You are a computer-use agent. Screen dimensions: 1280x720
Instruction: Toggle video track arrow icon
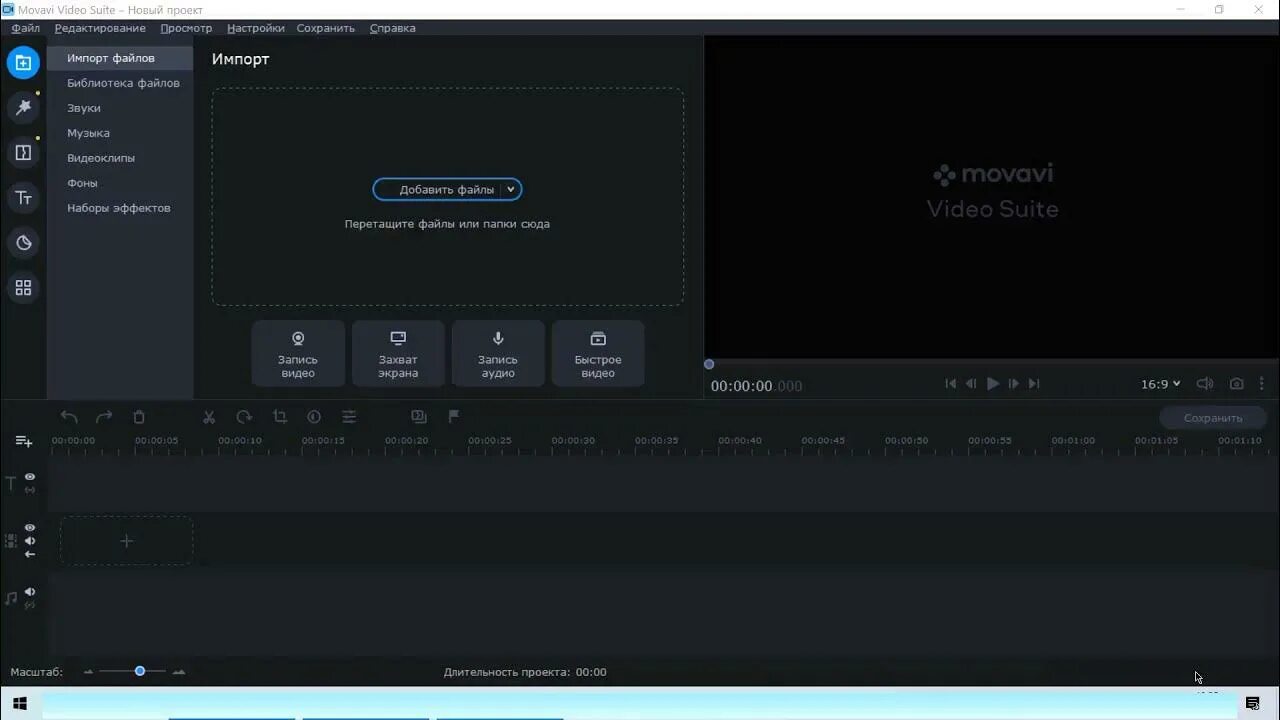coord(30,554)
